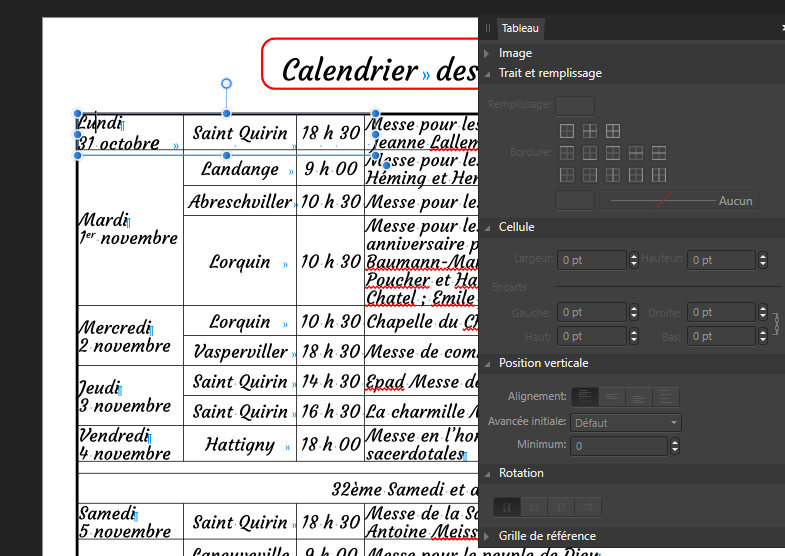Align cell text to vertical center

click(612, 397)
